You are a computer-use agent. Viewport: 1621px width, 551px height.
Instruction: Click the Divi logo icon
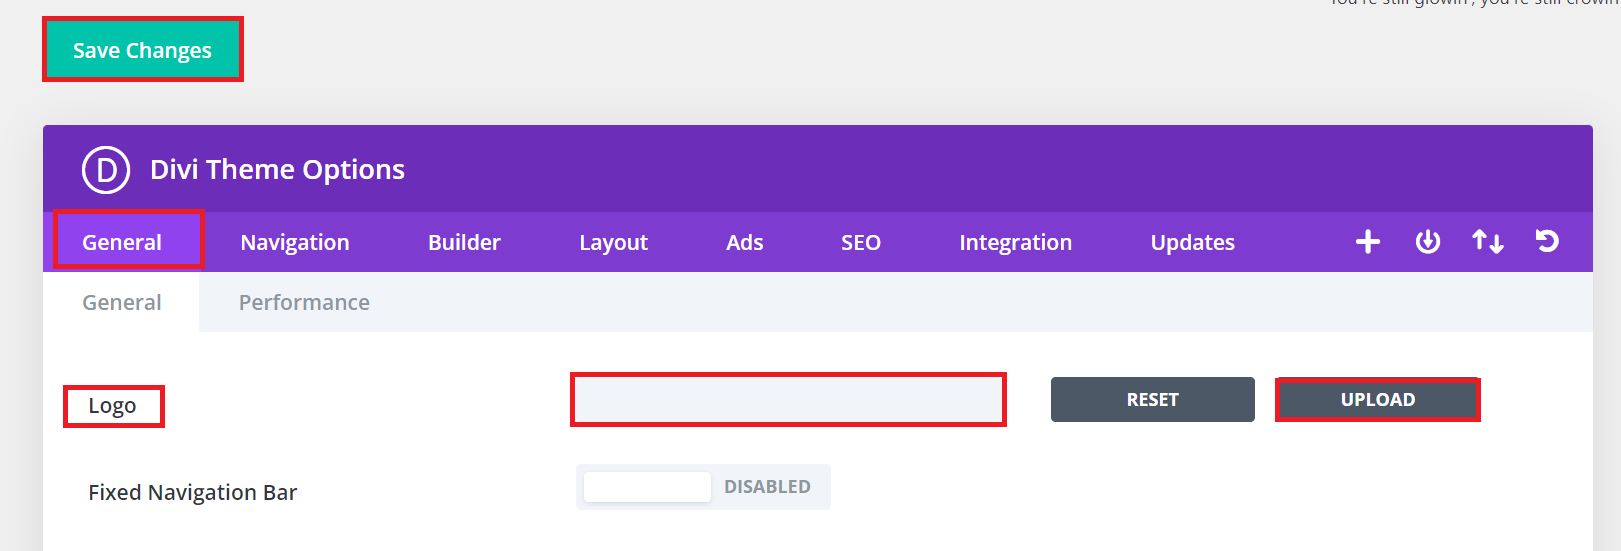(106, 170)
